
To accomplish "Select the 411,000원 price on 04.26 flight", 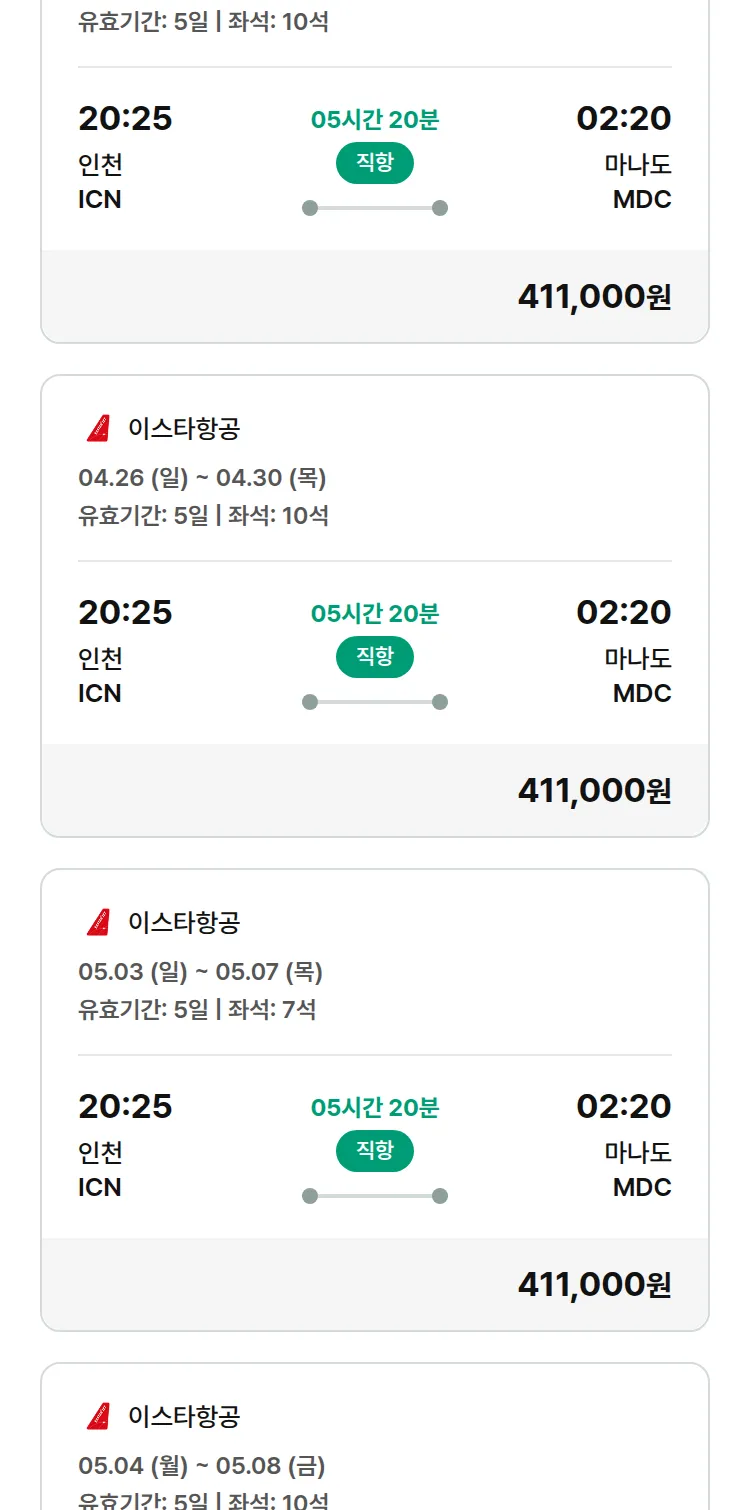I will (x=594, y=791).
